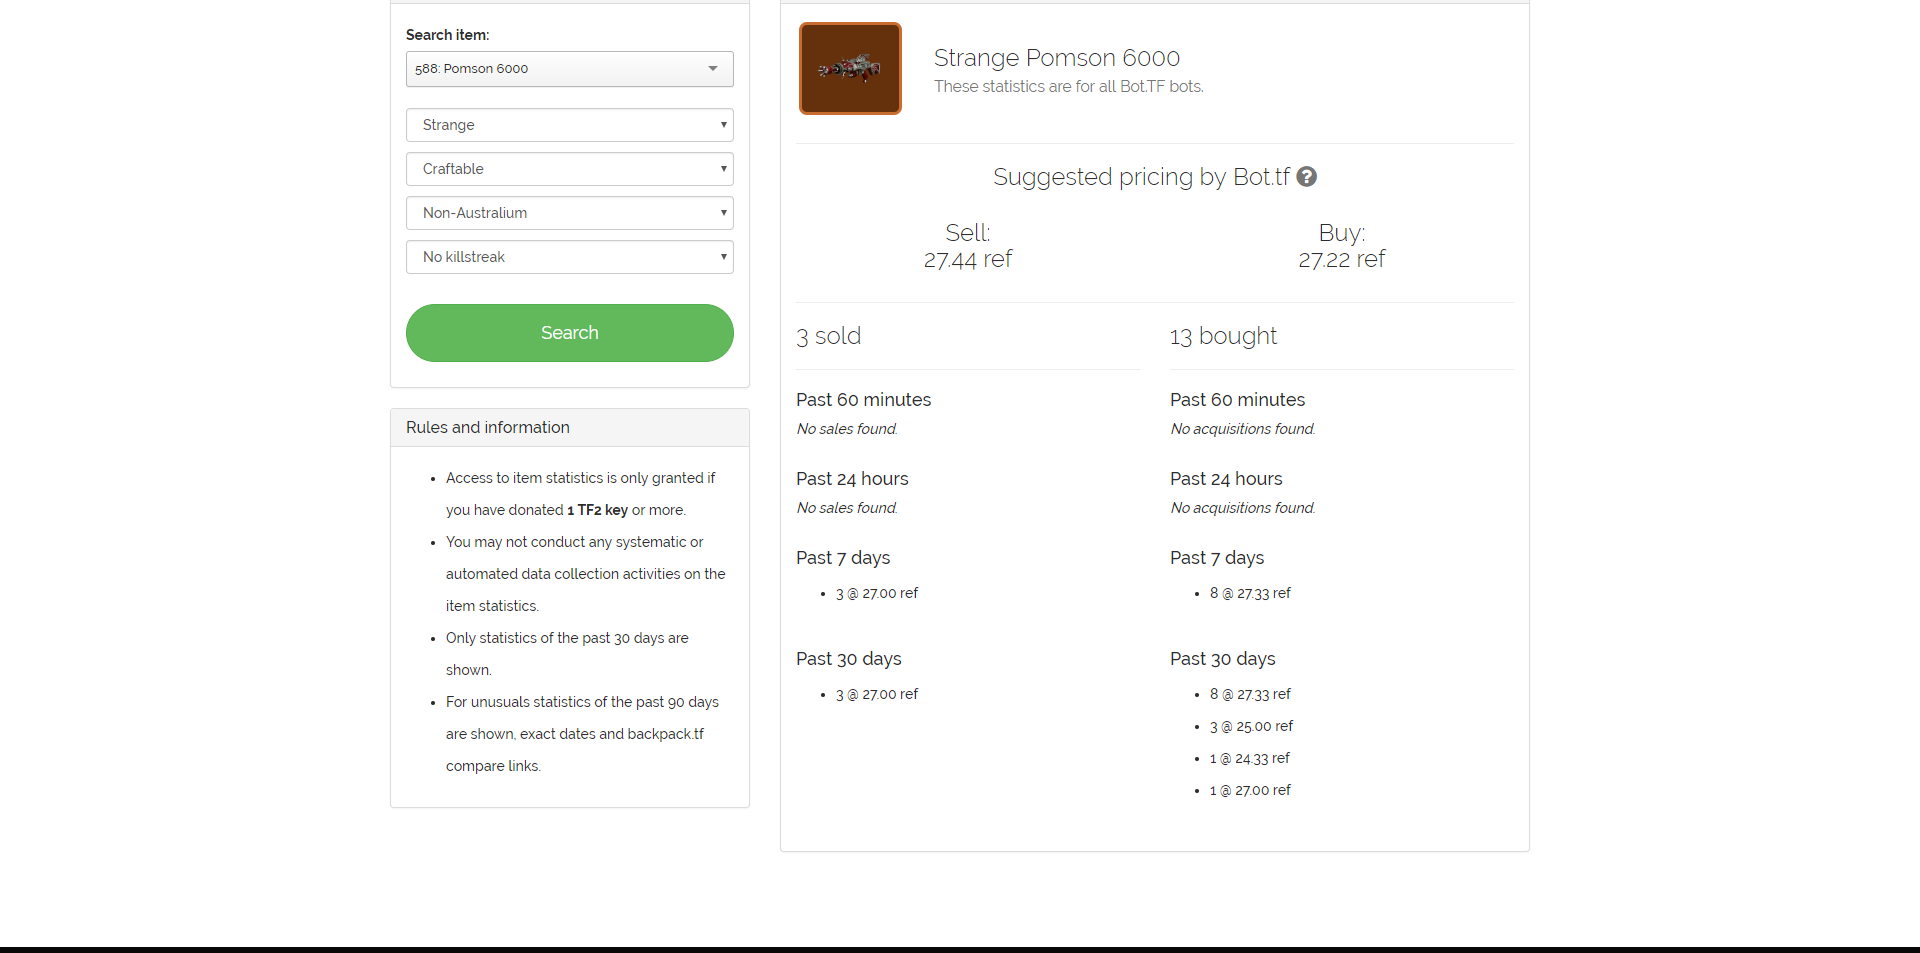Screen dimensions: 1920x953
Task: Click the 3 @ 25.00 ref entry
Action: tap(1251, 726)
